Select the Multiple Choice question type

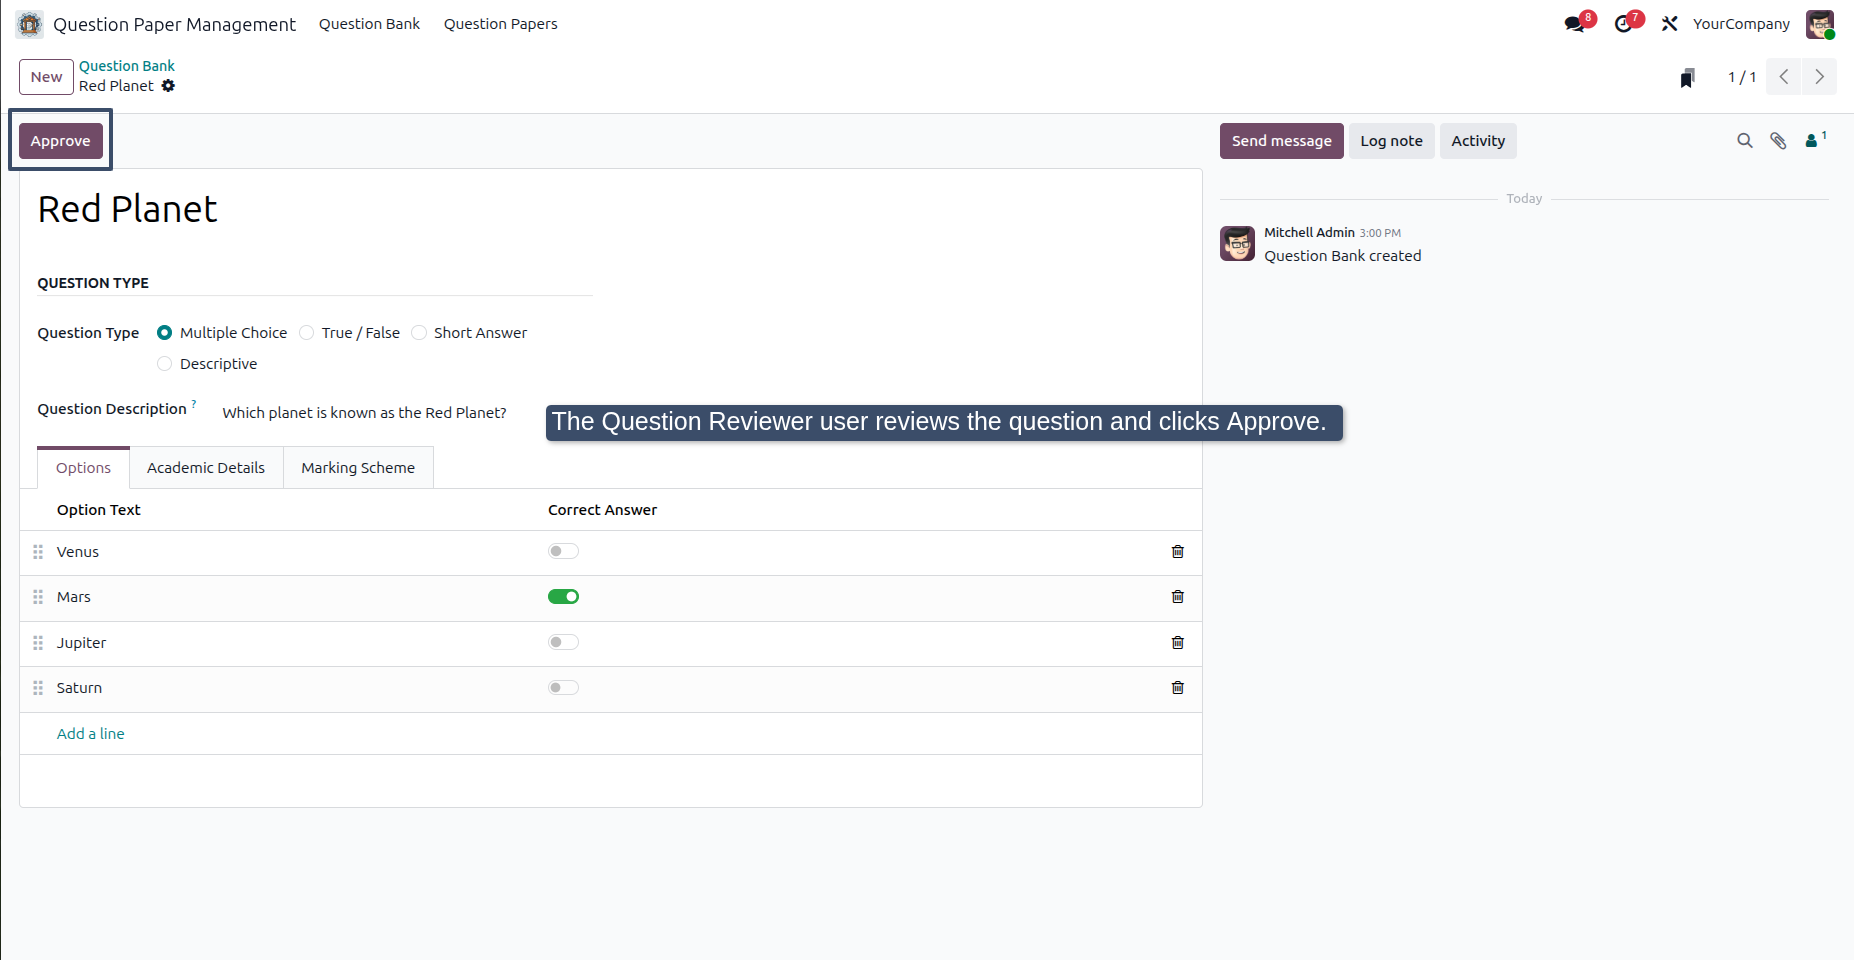165,333
